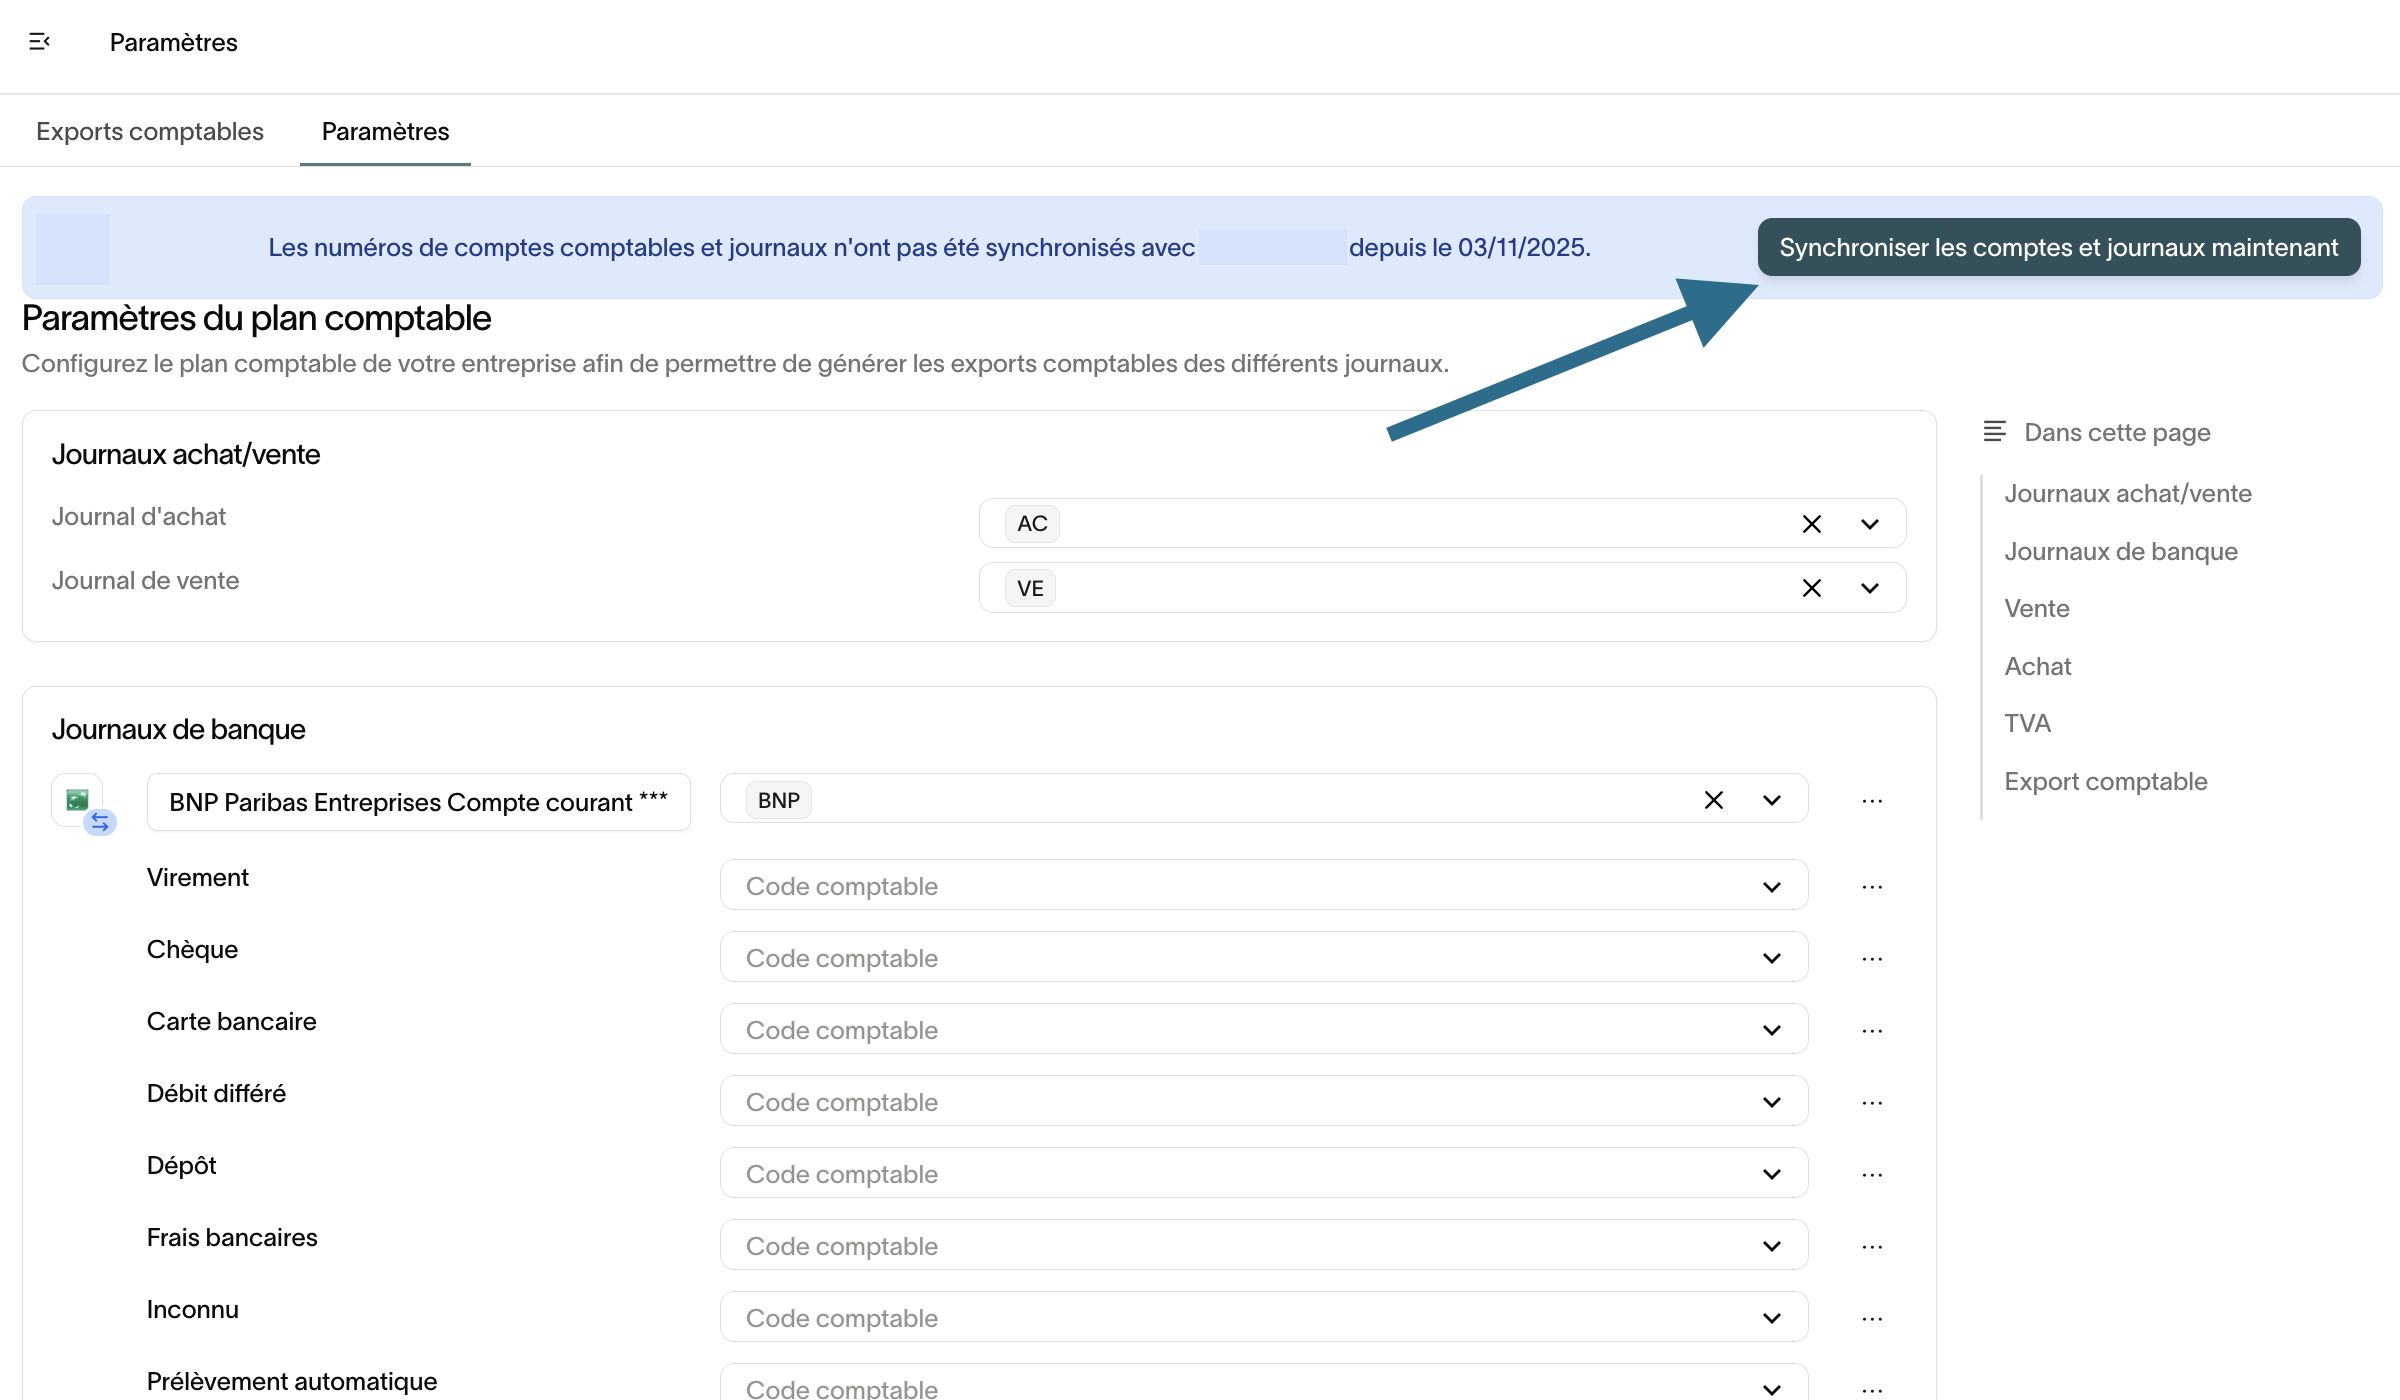Switch to the Exports comptables tab
2400x1400 pixels.
pos(150,132)
